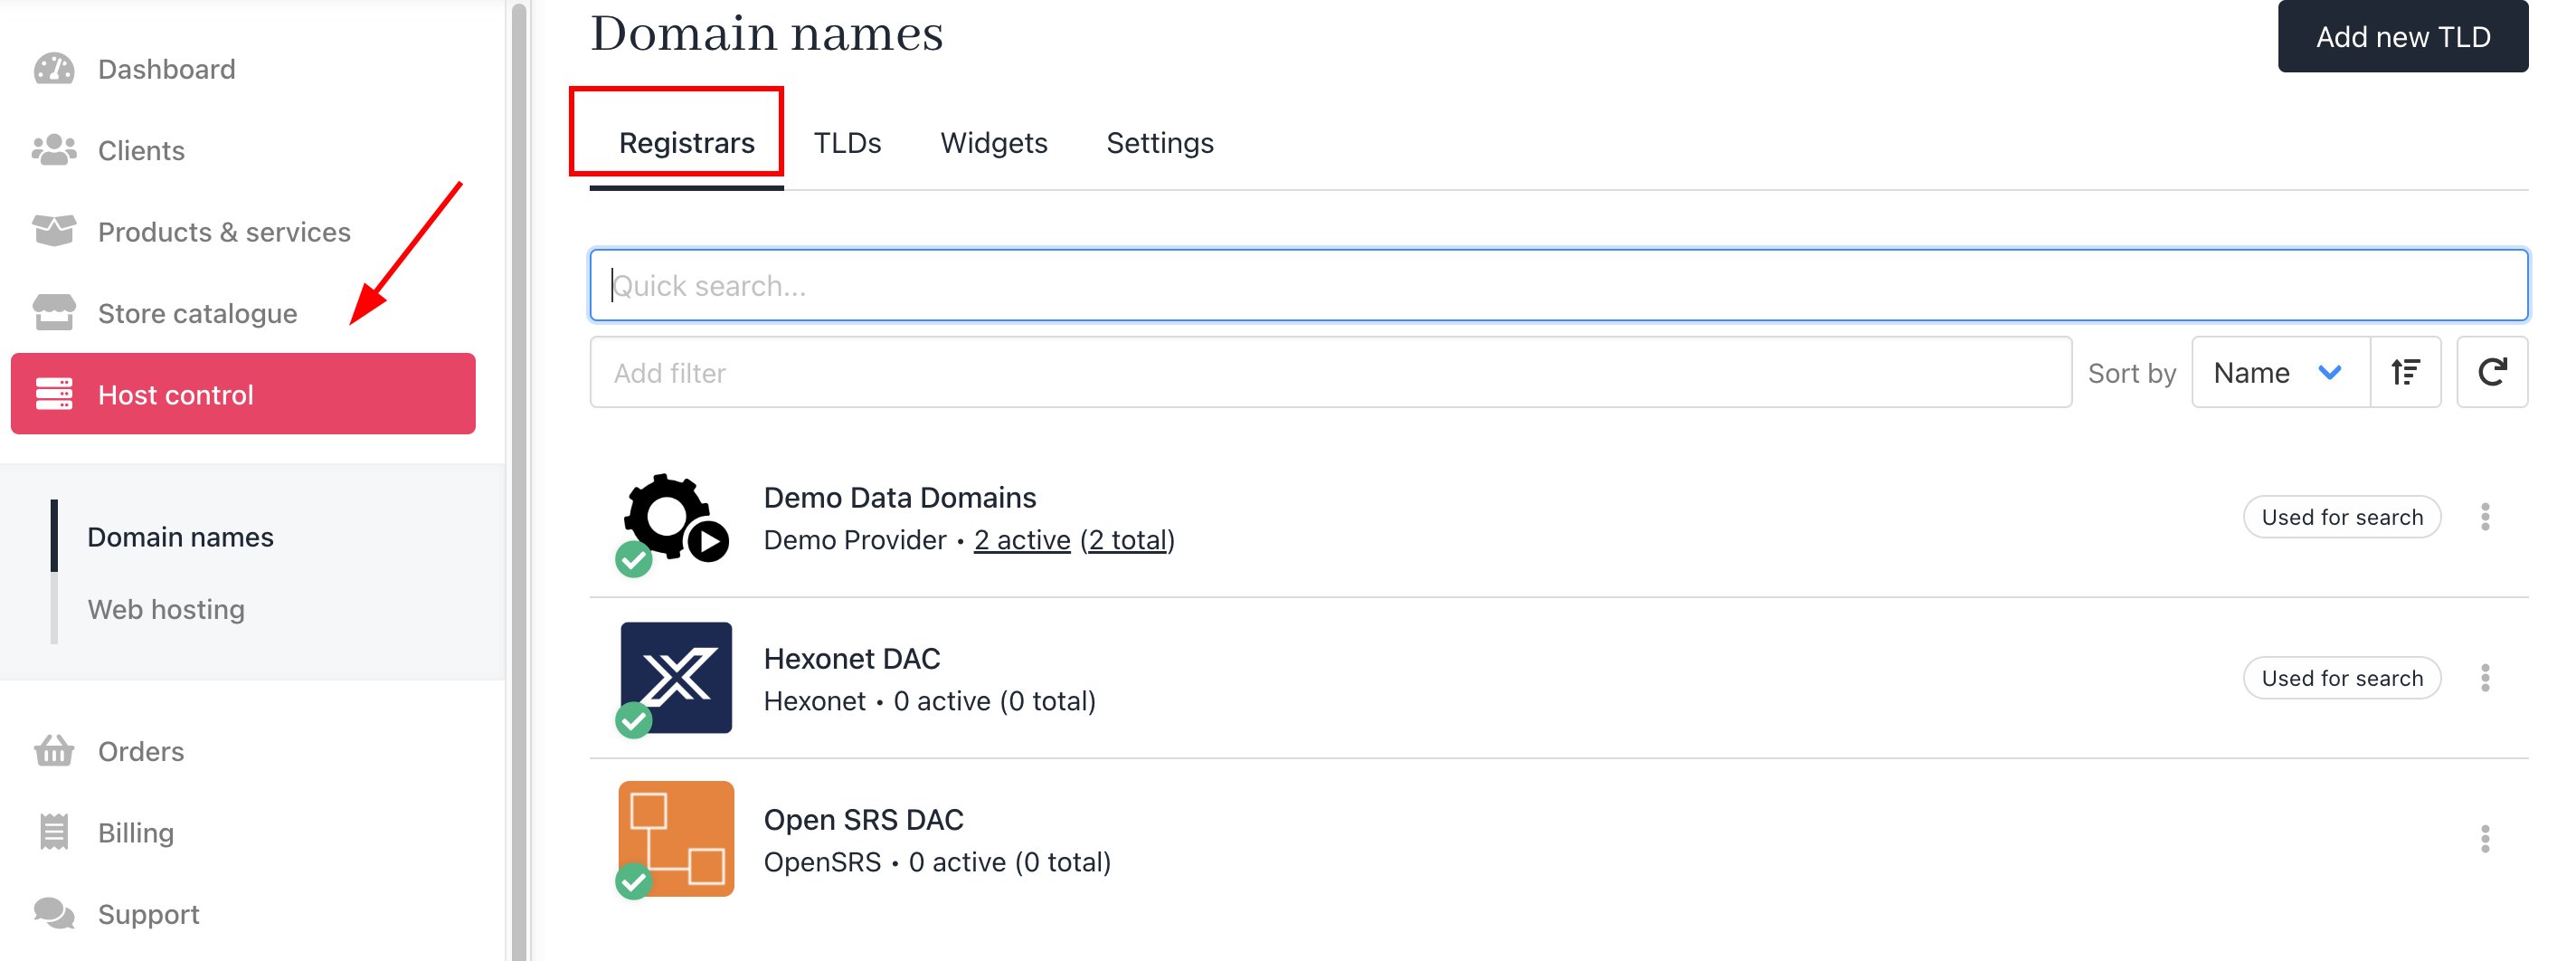
Task: Click the Hexonet DAC registrar name
Action: tap(851, 658)
